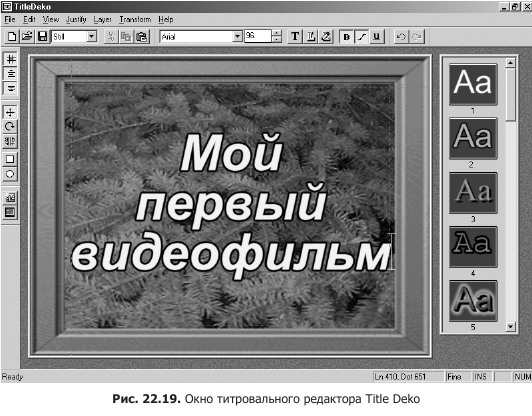The image size is (532, 416).
Task: Open the Arial font dropdown arrow
Action: (238, 36)
